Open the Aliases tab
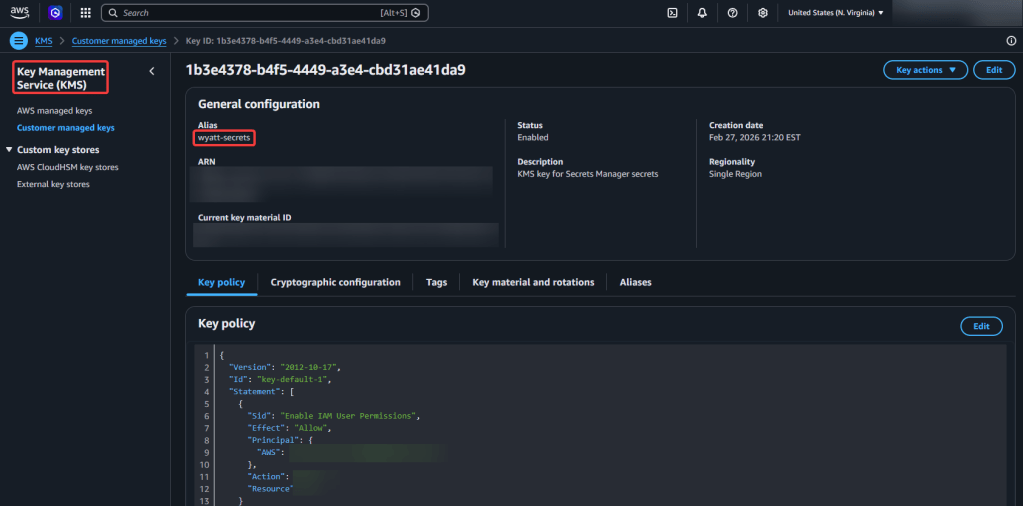Image resolution: width=1023 pixels, height=506 pixels. pyautogui.click(x=635, y=283)
